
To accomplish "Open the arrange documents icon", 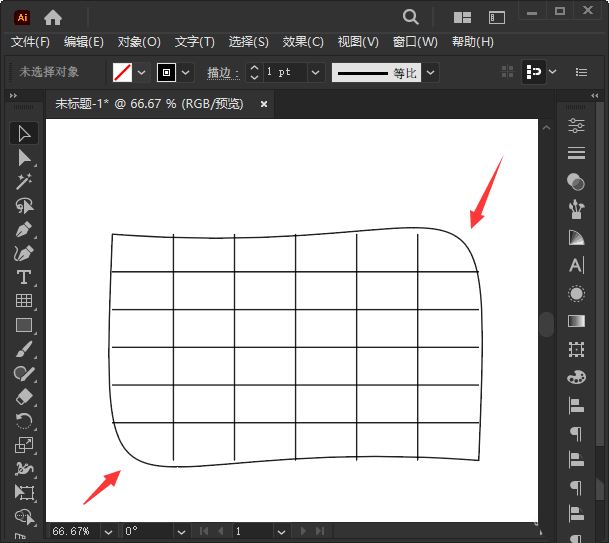I will click(462, 17).
